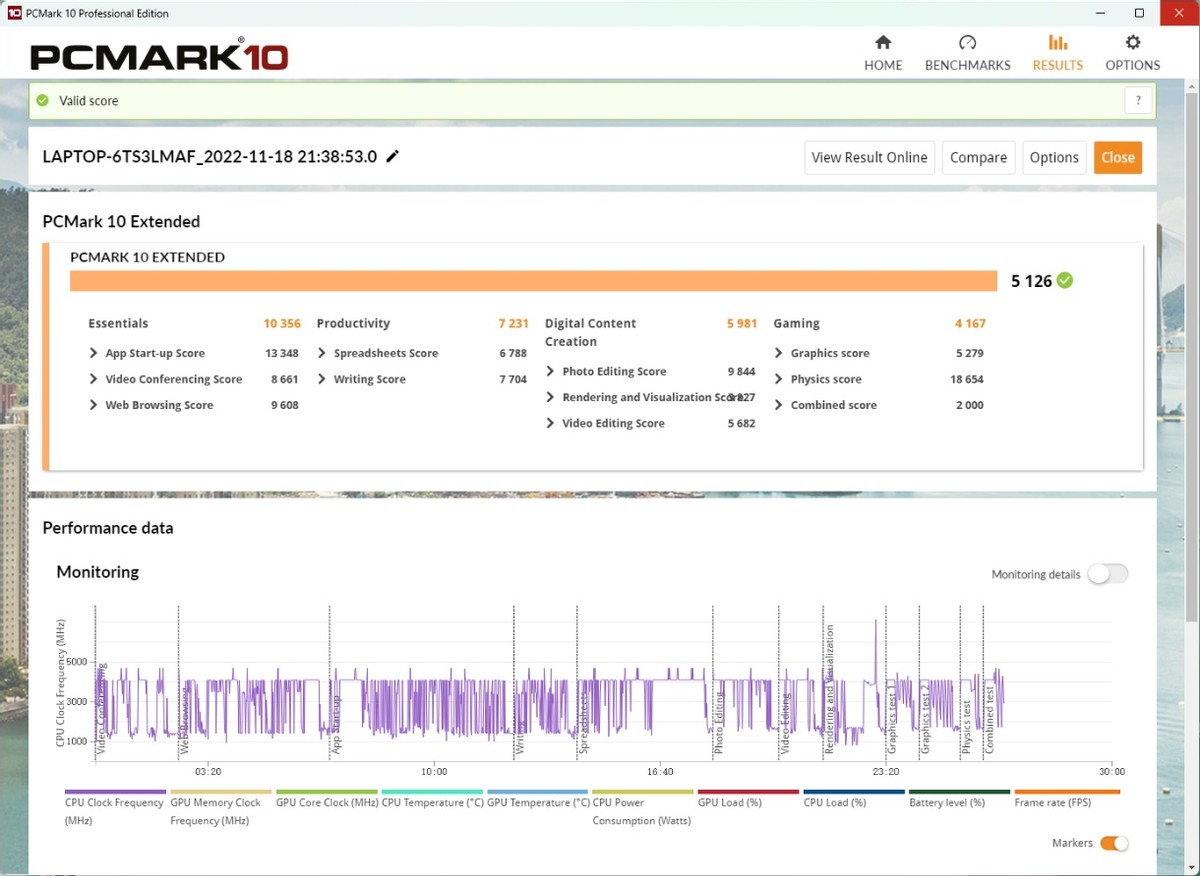Screen dimensions: 1200x876
Task: Click the pencil icon to rename result
Action: pyautogui.click(x=393, y=156)
